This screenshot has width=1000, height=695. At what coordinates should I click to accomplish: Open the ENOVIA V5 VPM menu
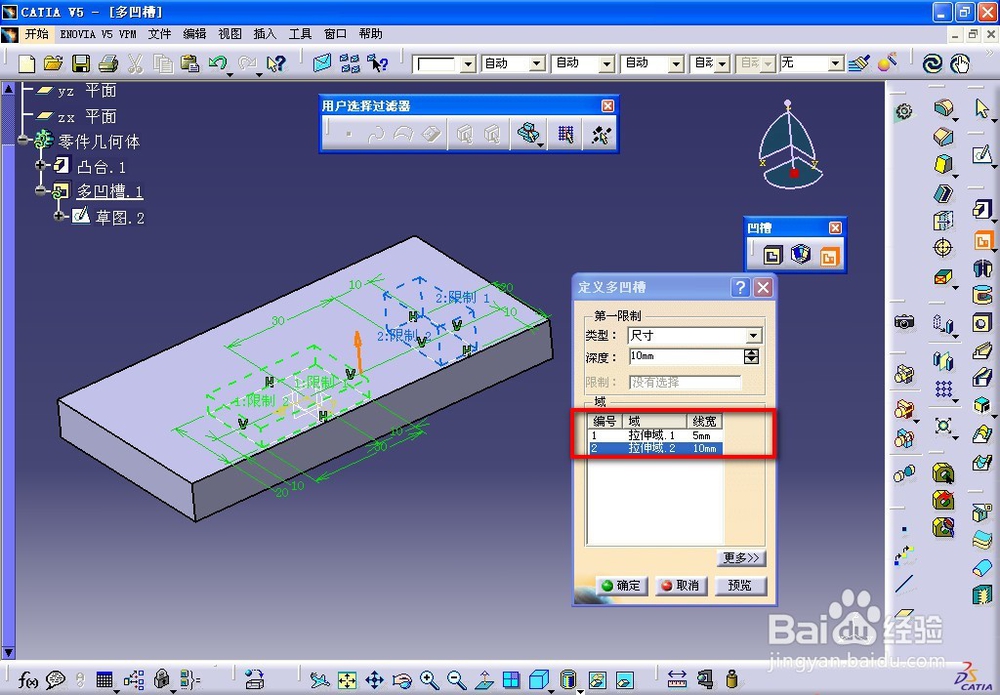(98, 34)
